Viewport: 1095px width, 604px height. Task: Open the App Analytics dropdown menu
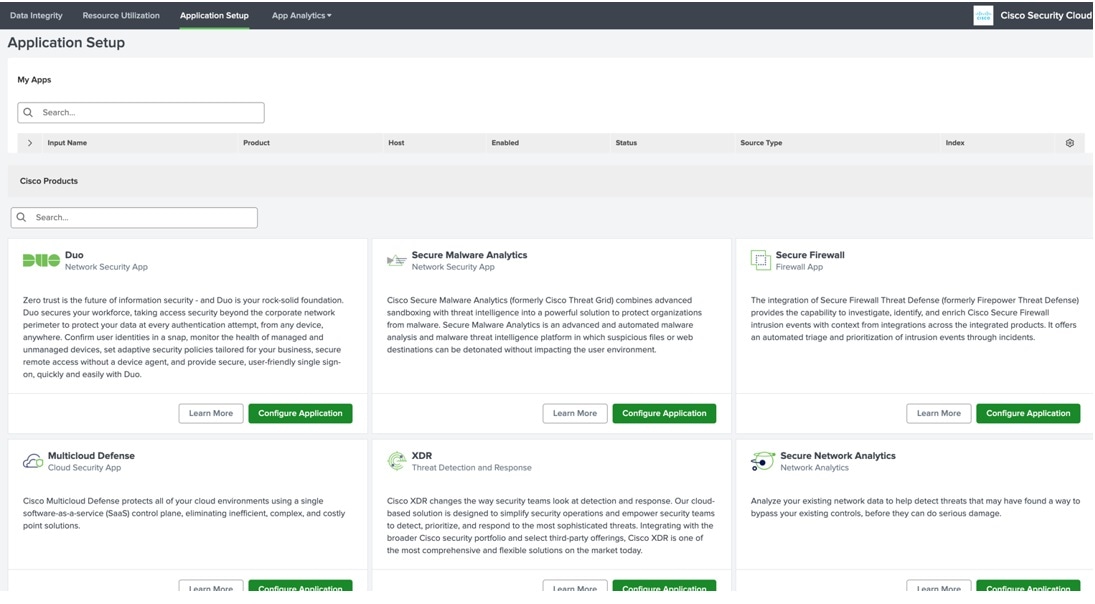[x=301, y=16]
